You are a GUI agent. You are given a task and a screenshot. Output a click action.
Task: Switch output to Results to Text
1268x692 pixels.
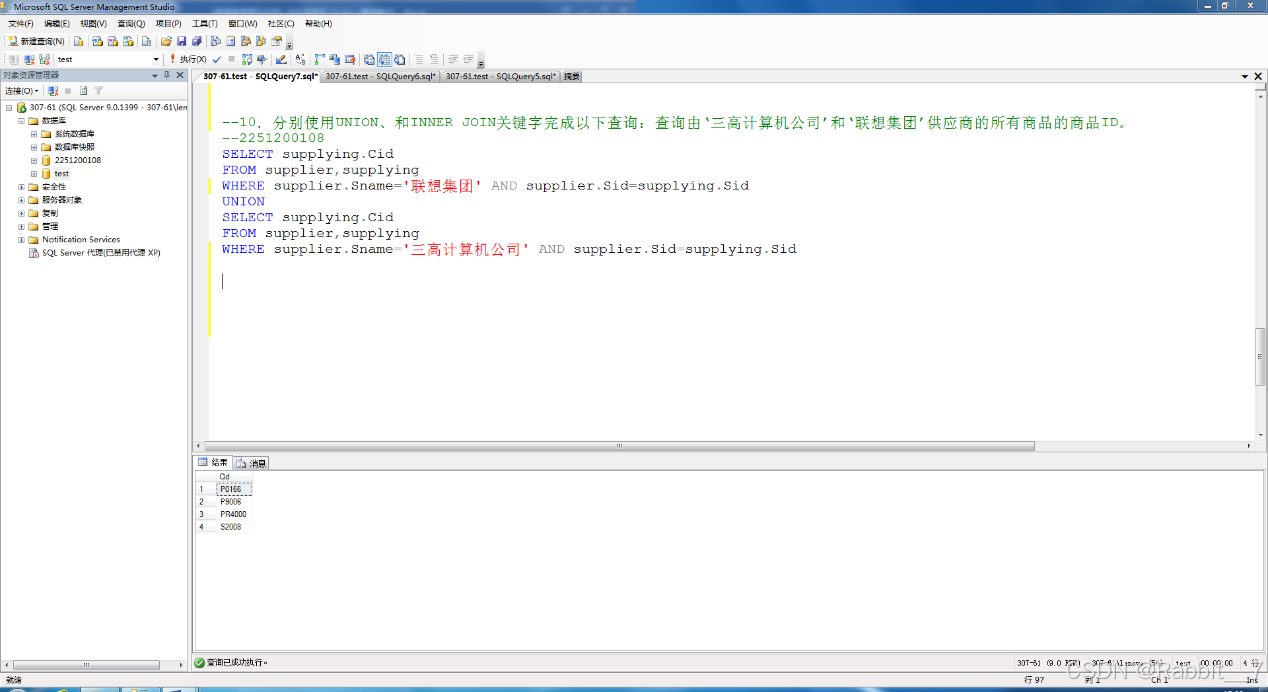[369, 59]
